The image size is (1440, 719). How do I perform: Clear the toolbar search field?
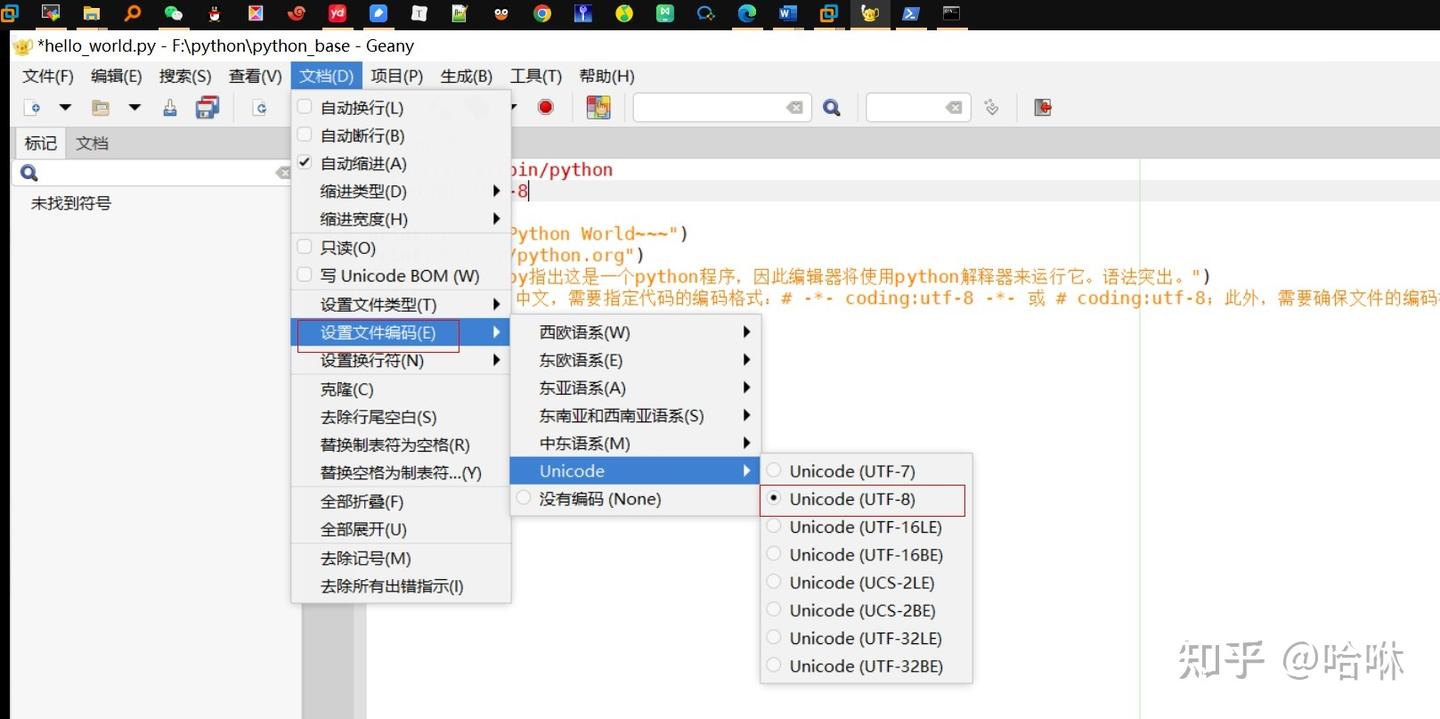794,107
